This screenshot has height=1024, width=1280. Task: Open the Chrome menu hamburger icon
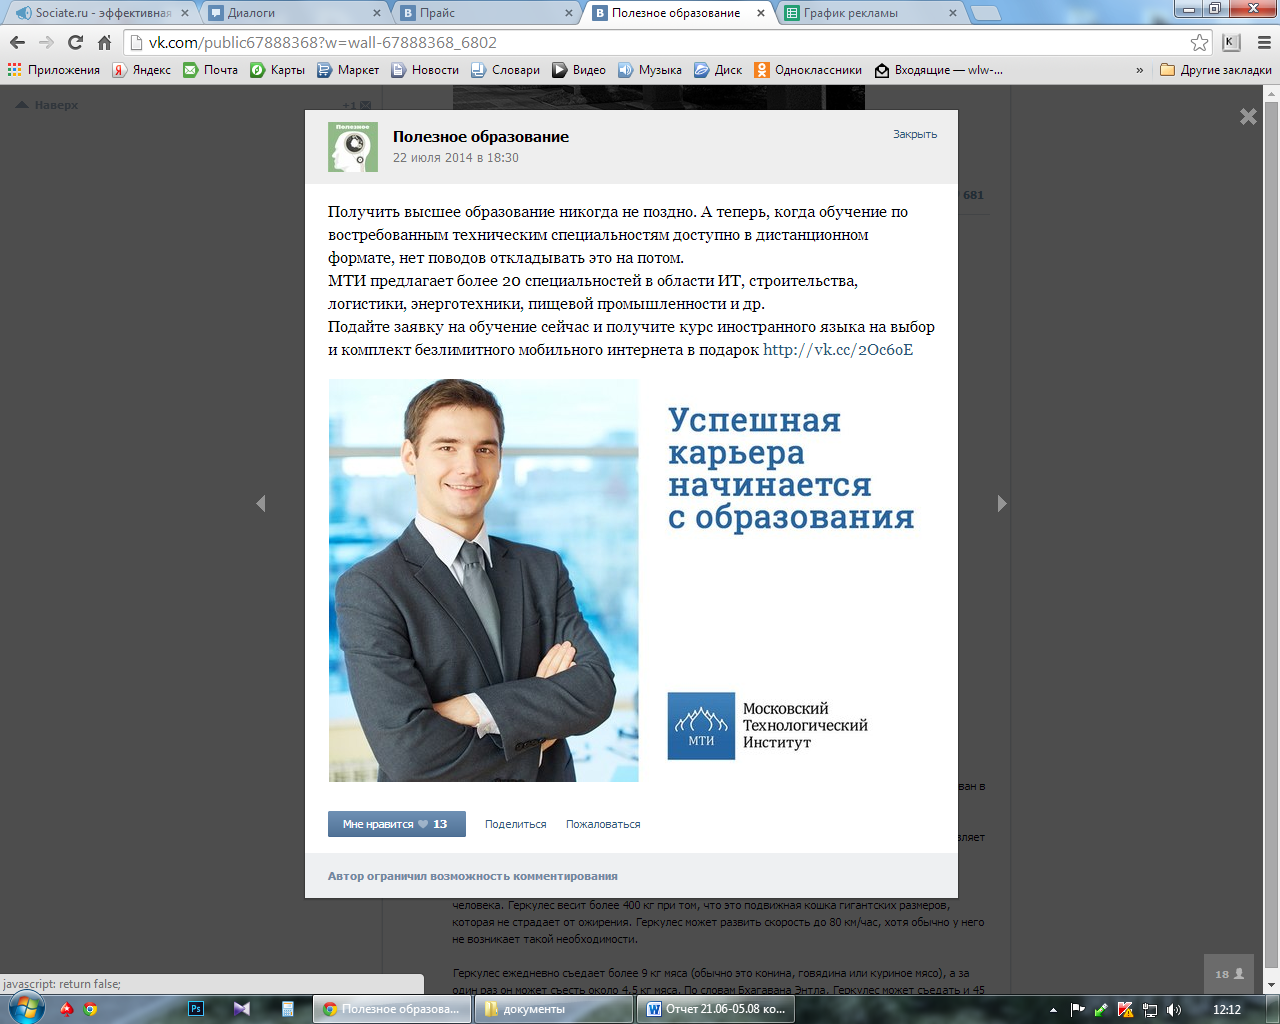pos(1264,42)
